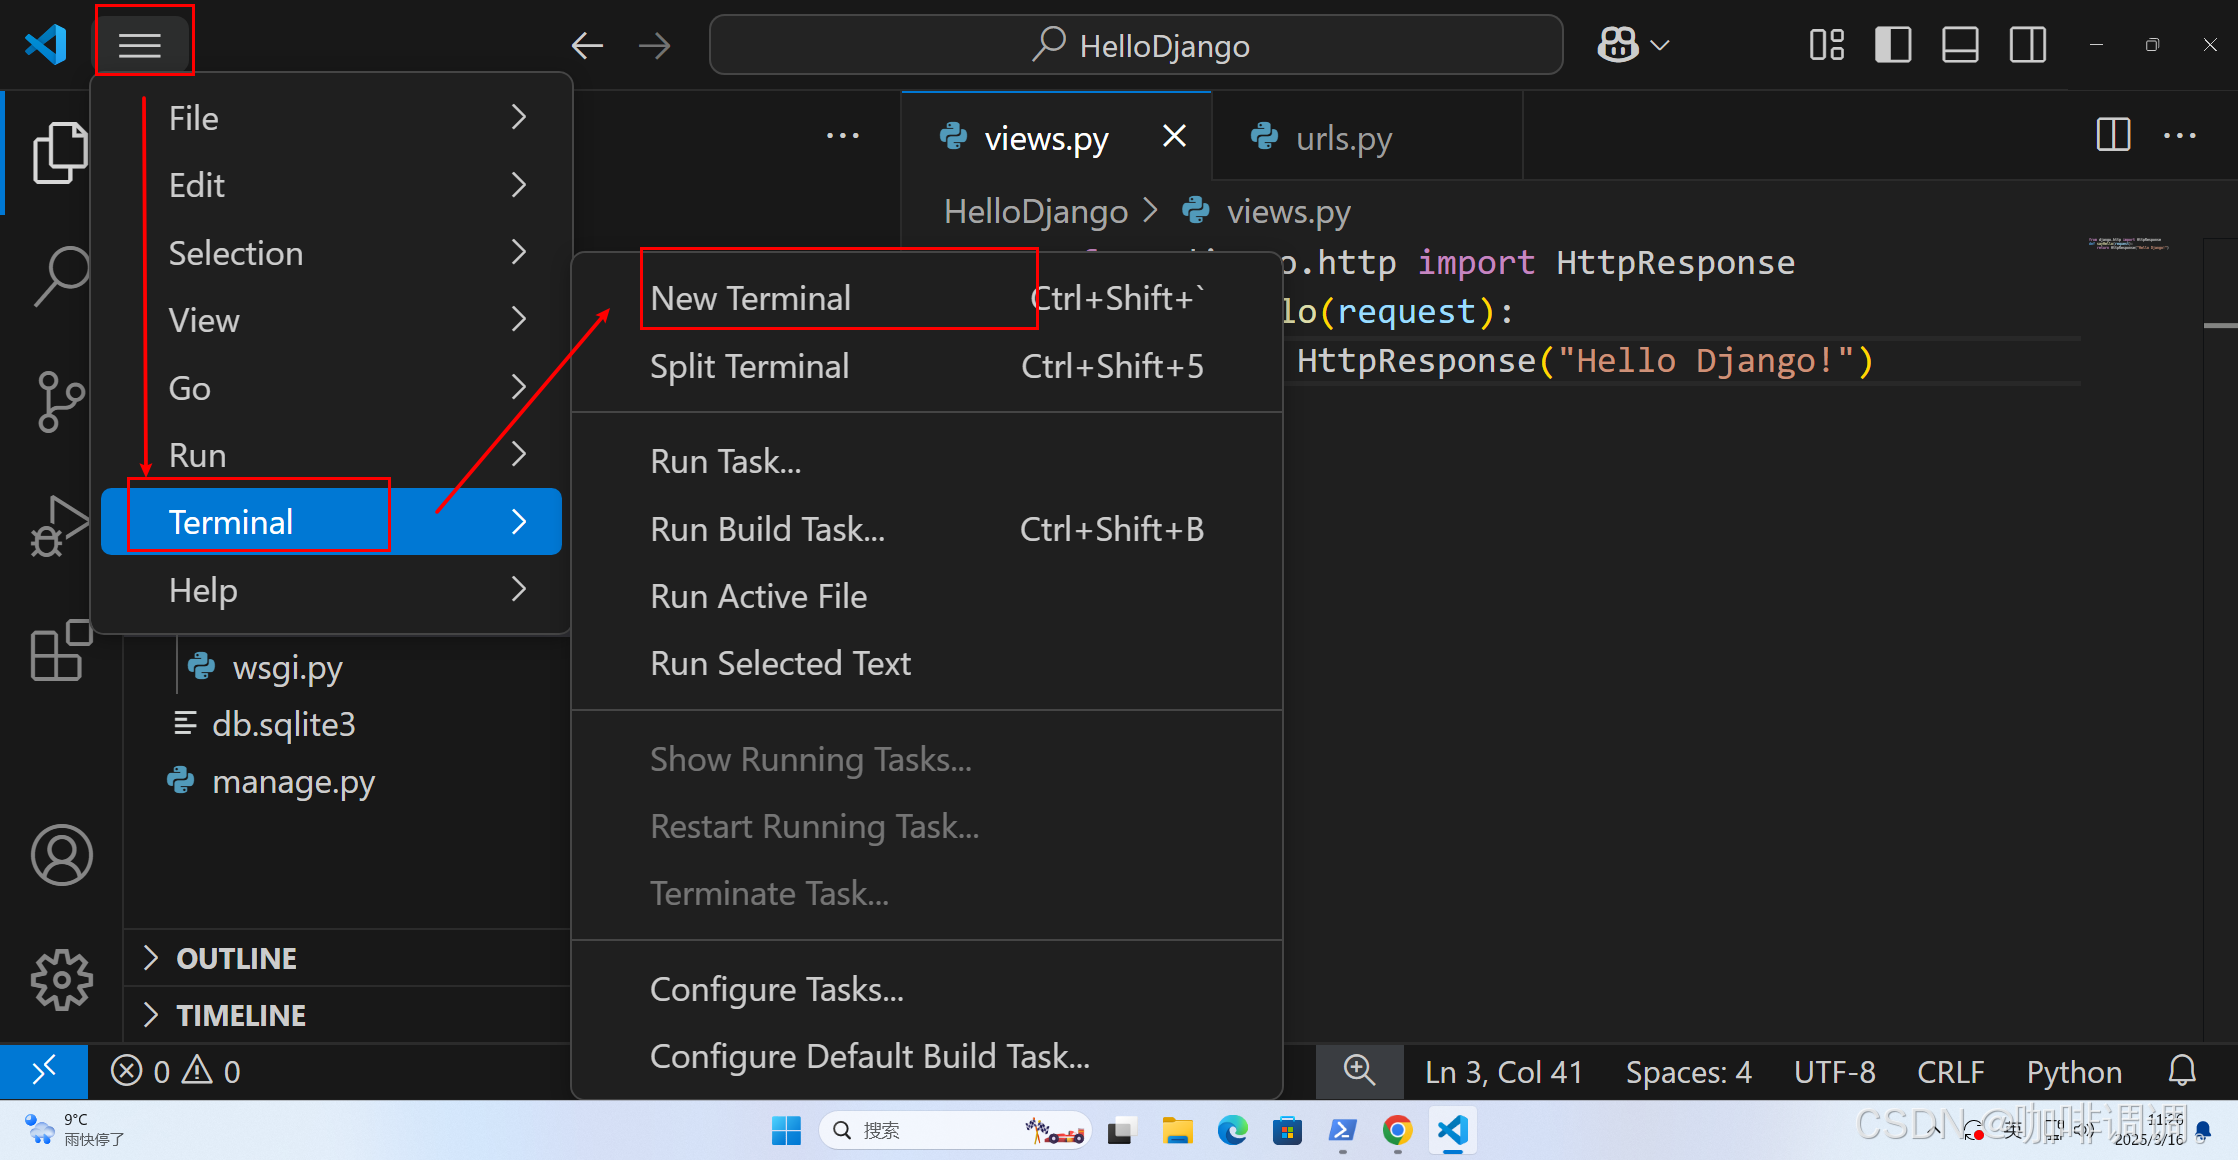This screenshot has width=2238, height=1160.
Task: Click the split editor icon above the code
Action: point(2112,135)
